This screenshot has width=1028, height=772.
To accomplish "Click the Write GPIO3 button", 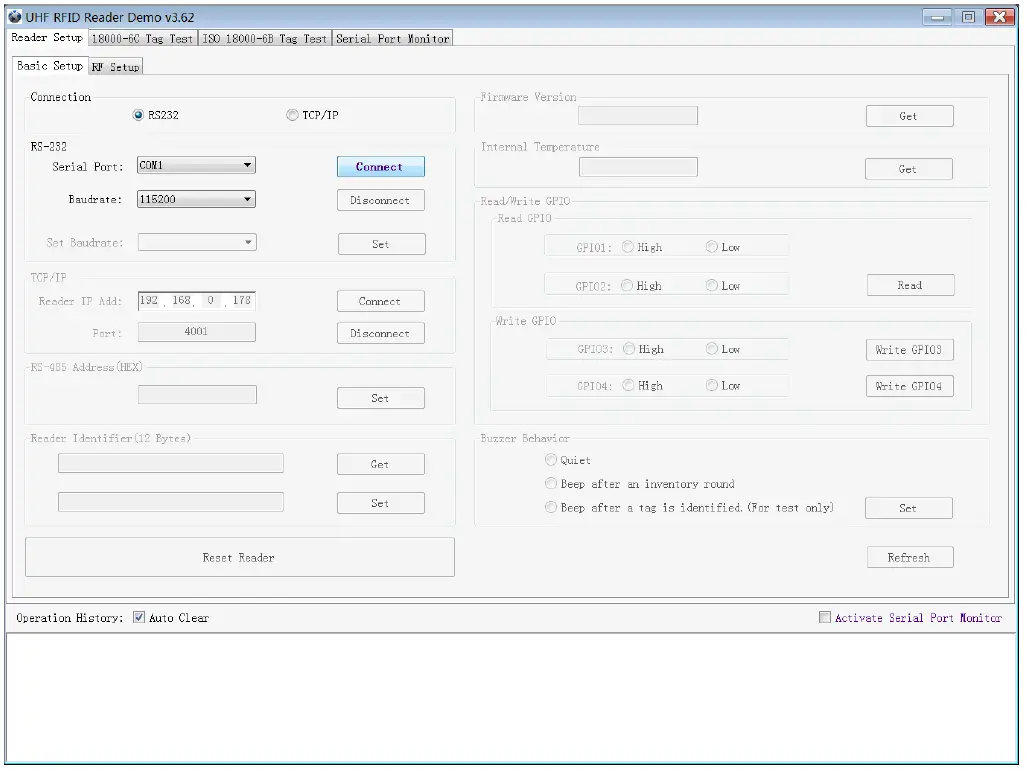I will [x=908, y=349].
